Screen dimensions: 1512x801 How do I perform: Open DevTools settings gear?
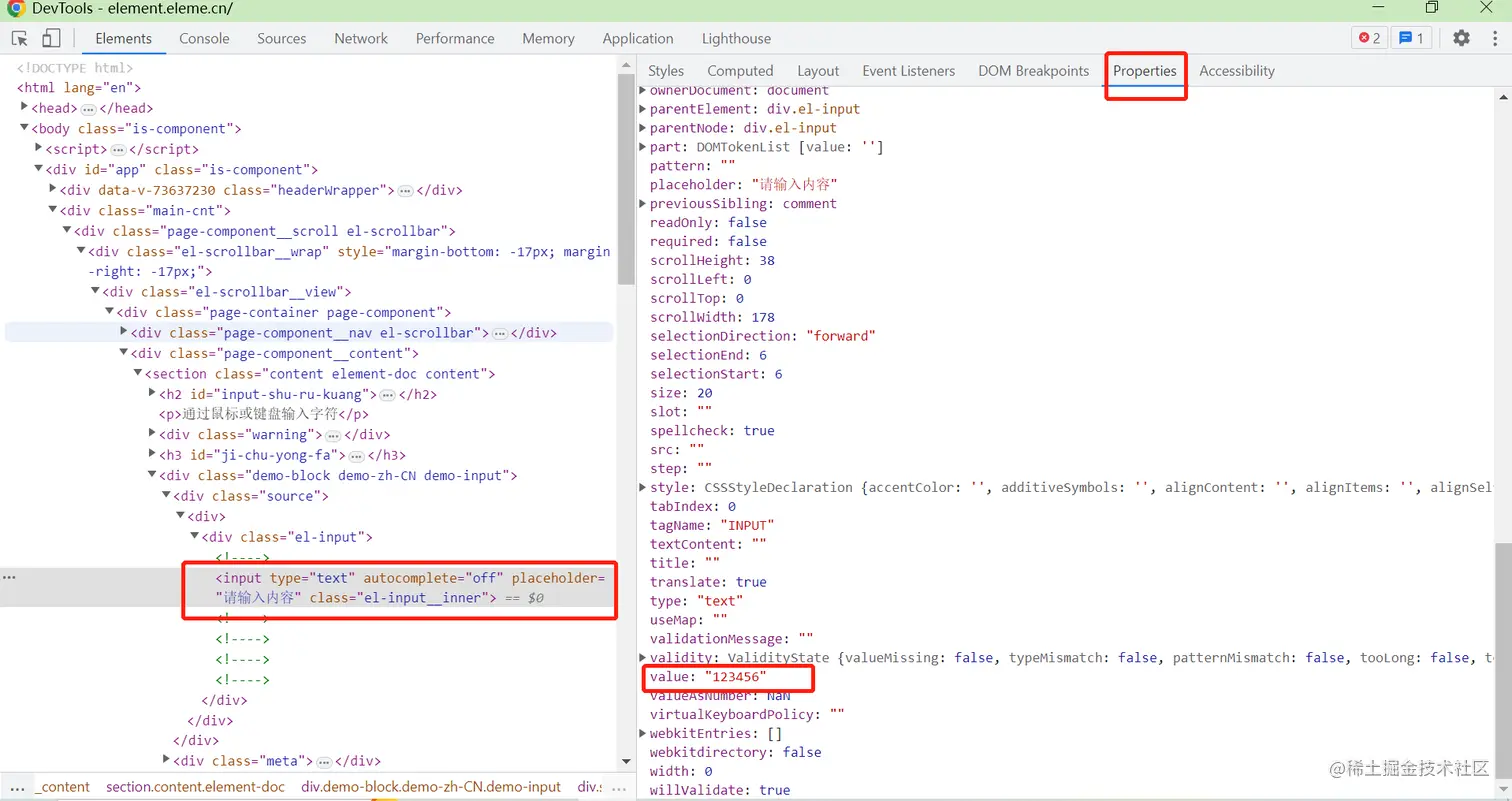(1462, 38)
